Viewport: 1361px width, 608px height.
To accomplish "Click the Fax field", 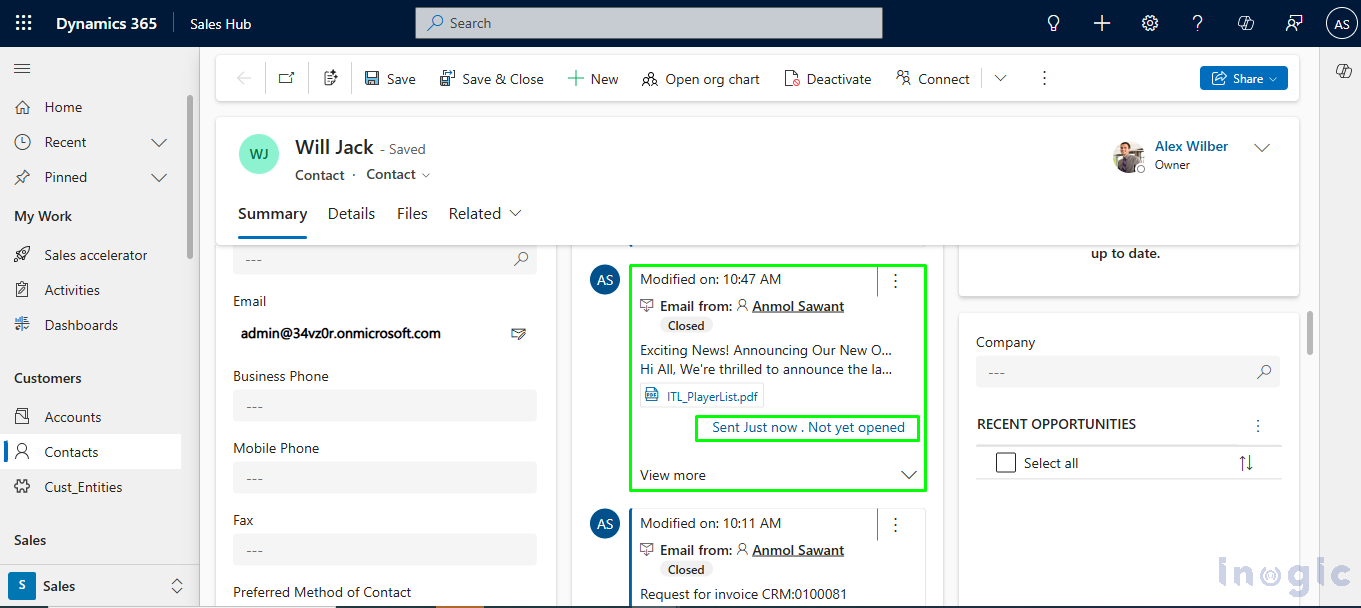I will [x=385, y=550].
